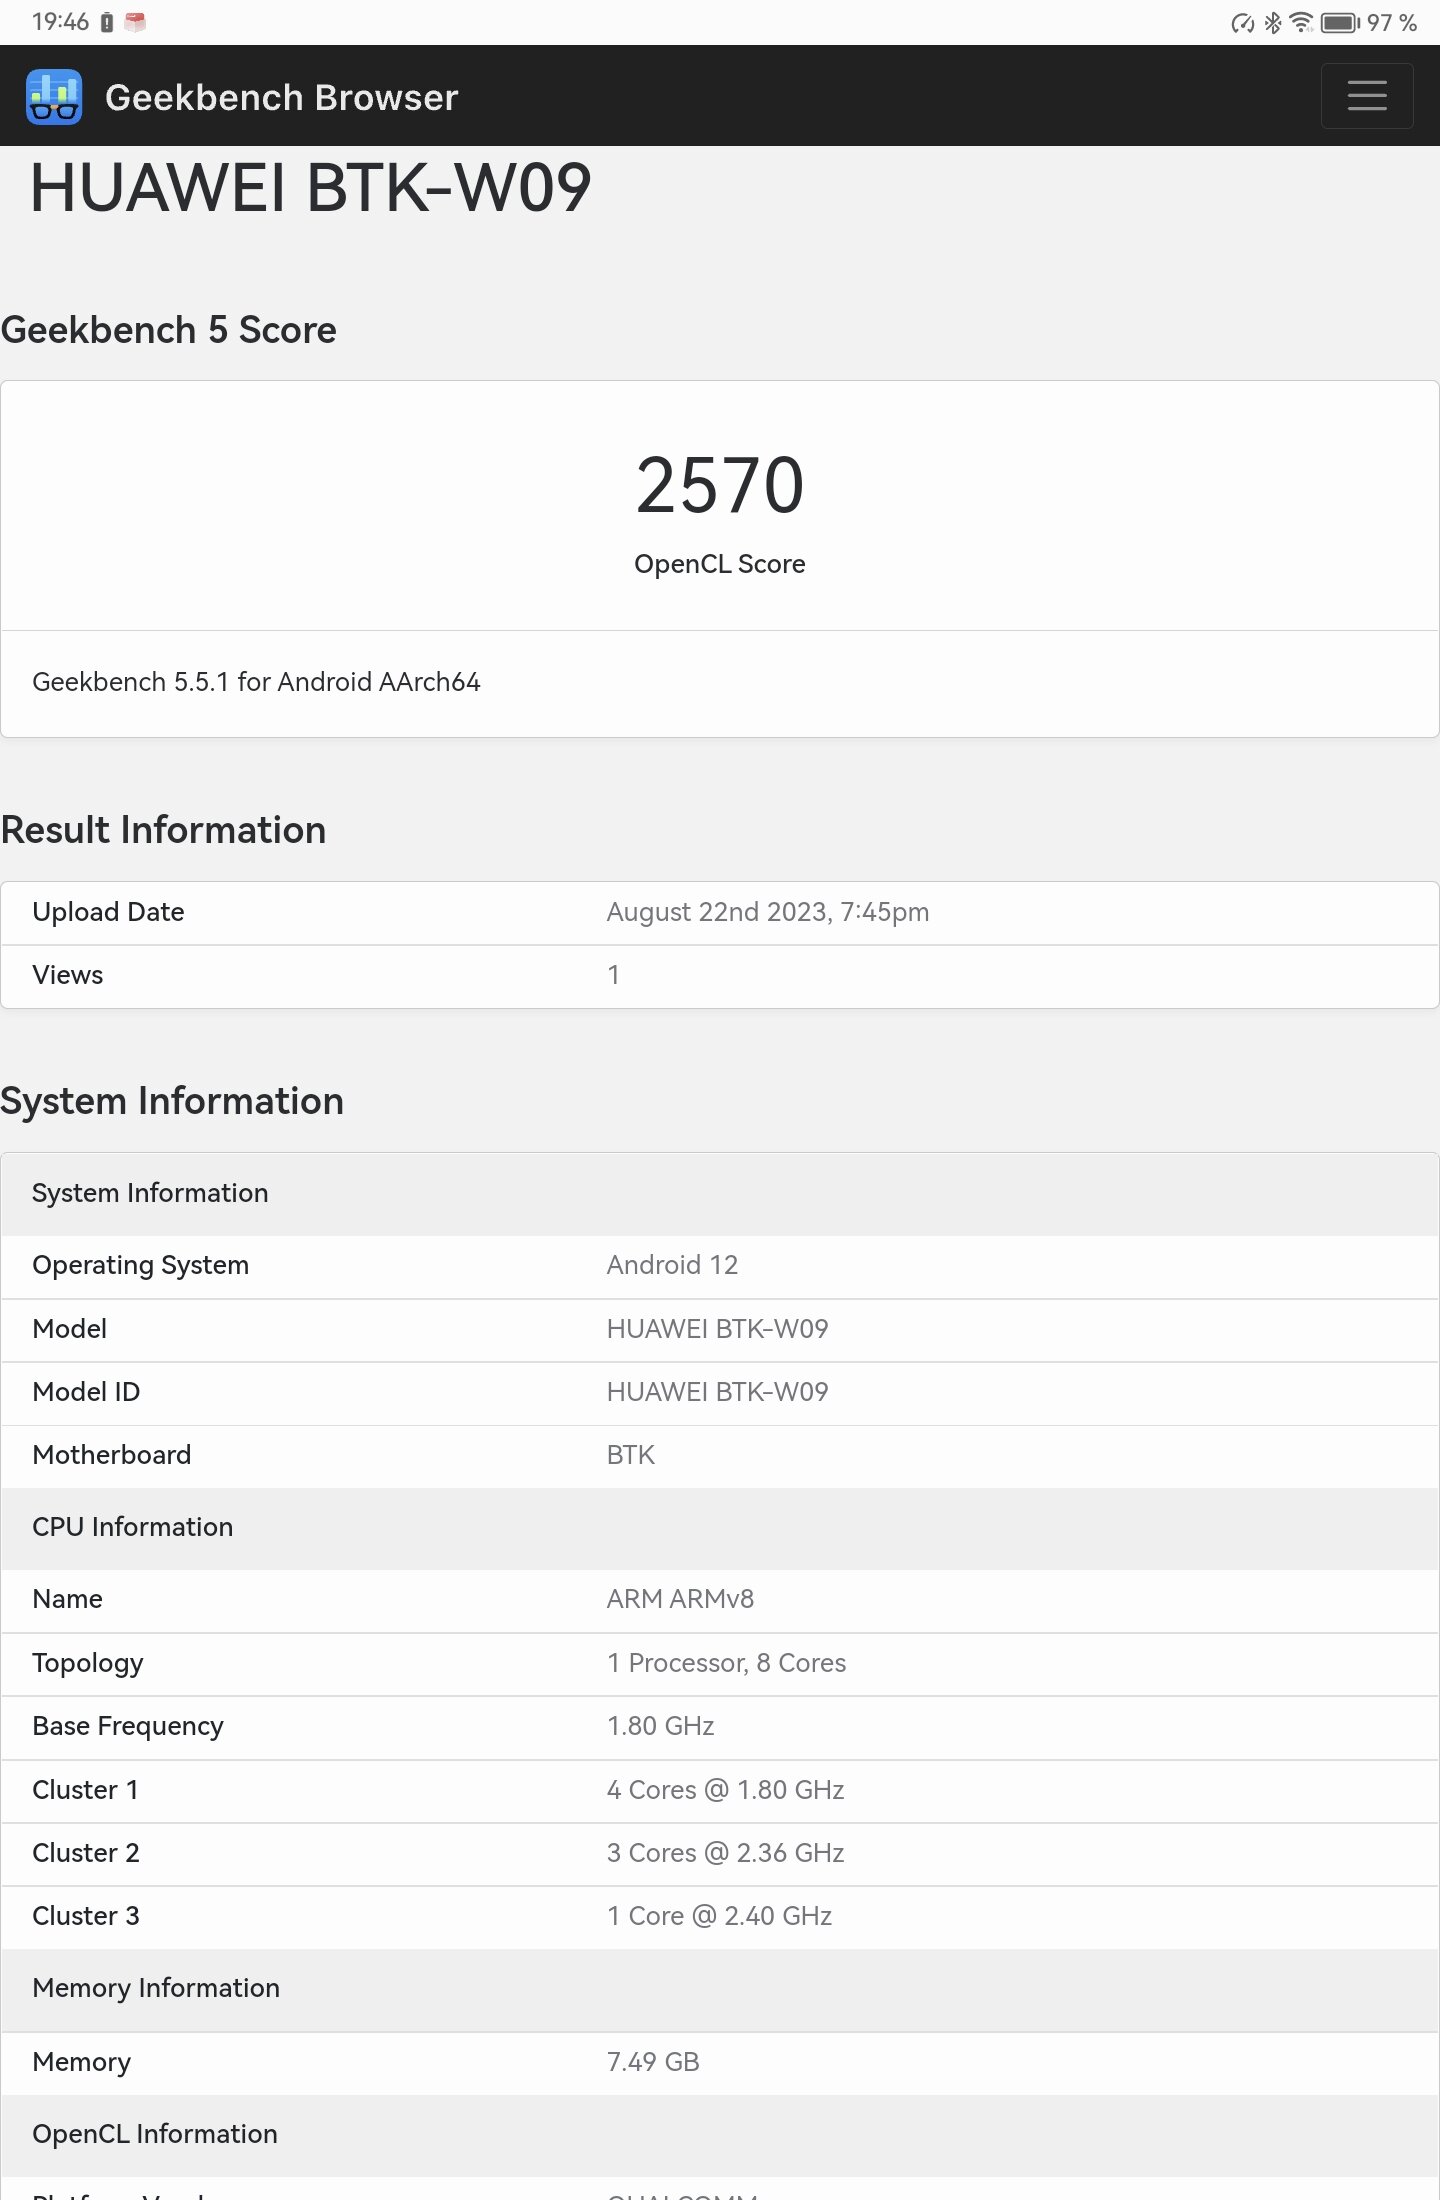Tap the battery icon beside 97 %
The width and height of the screenshot is (1440, 2200).
[1340, 22]
